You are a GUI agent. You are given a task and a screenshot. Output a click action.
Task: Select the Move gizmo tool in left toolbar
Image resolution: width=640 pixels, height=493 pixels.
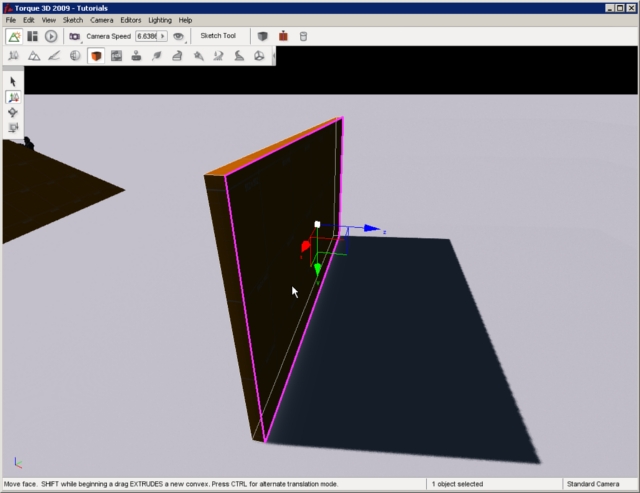click(x=13, y=97)
